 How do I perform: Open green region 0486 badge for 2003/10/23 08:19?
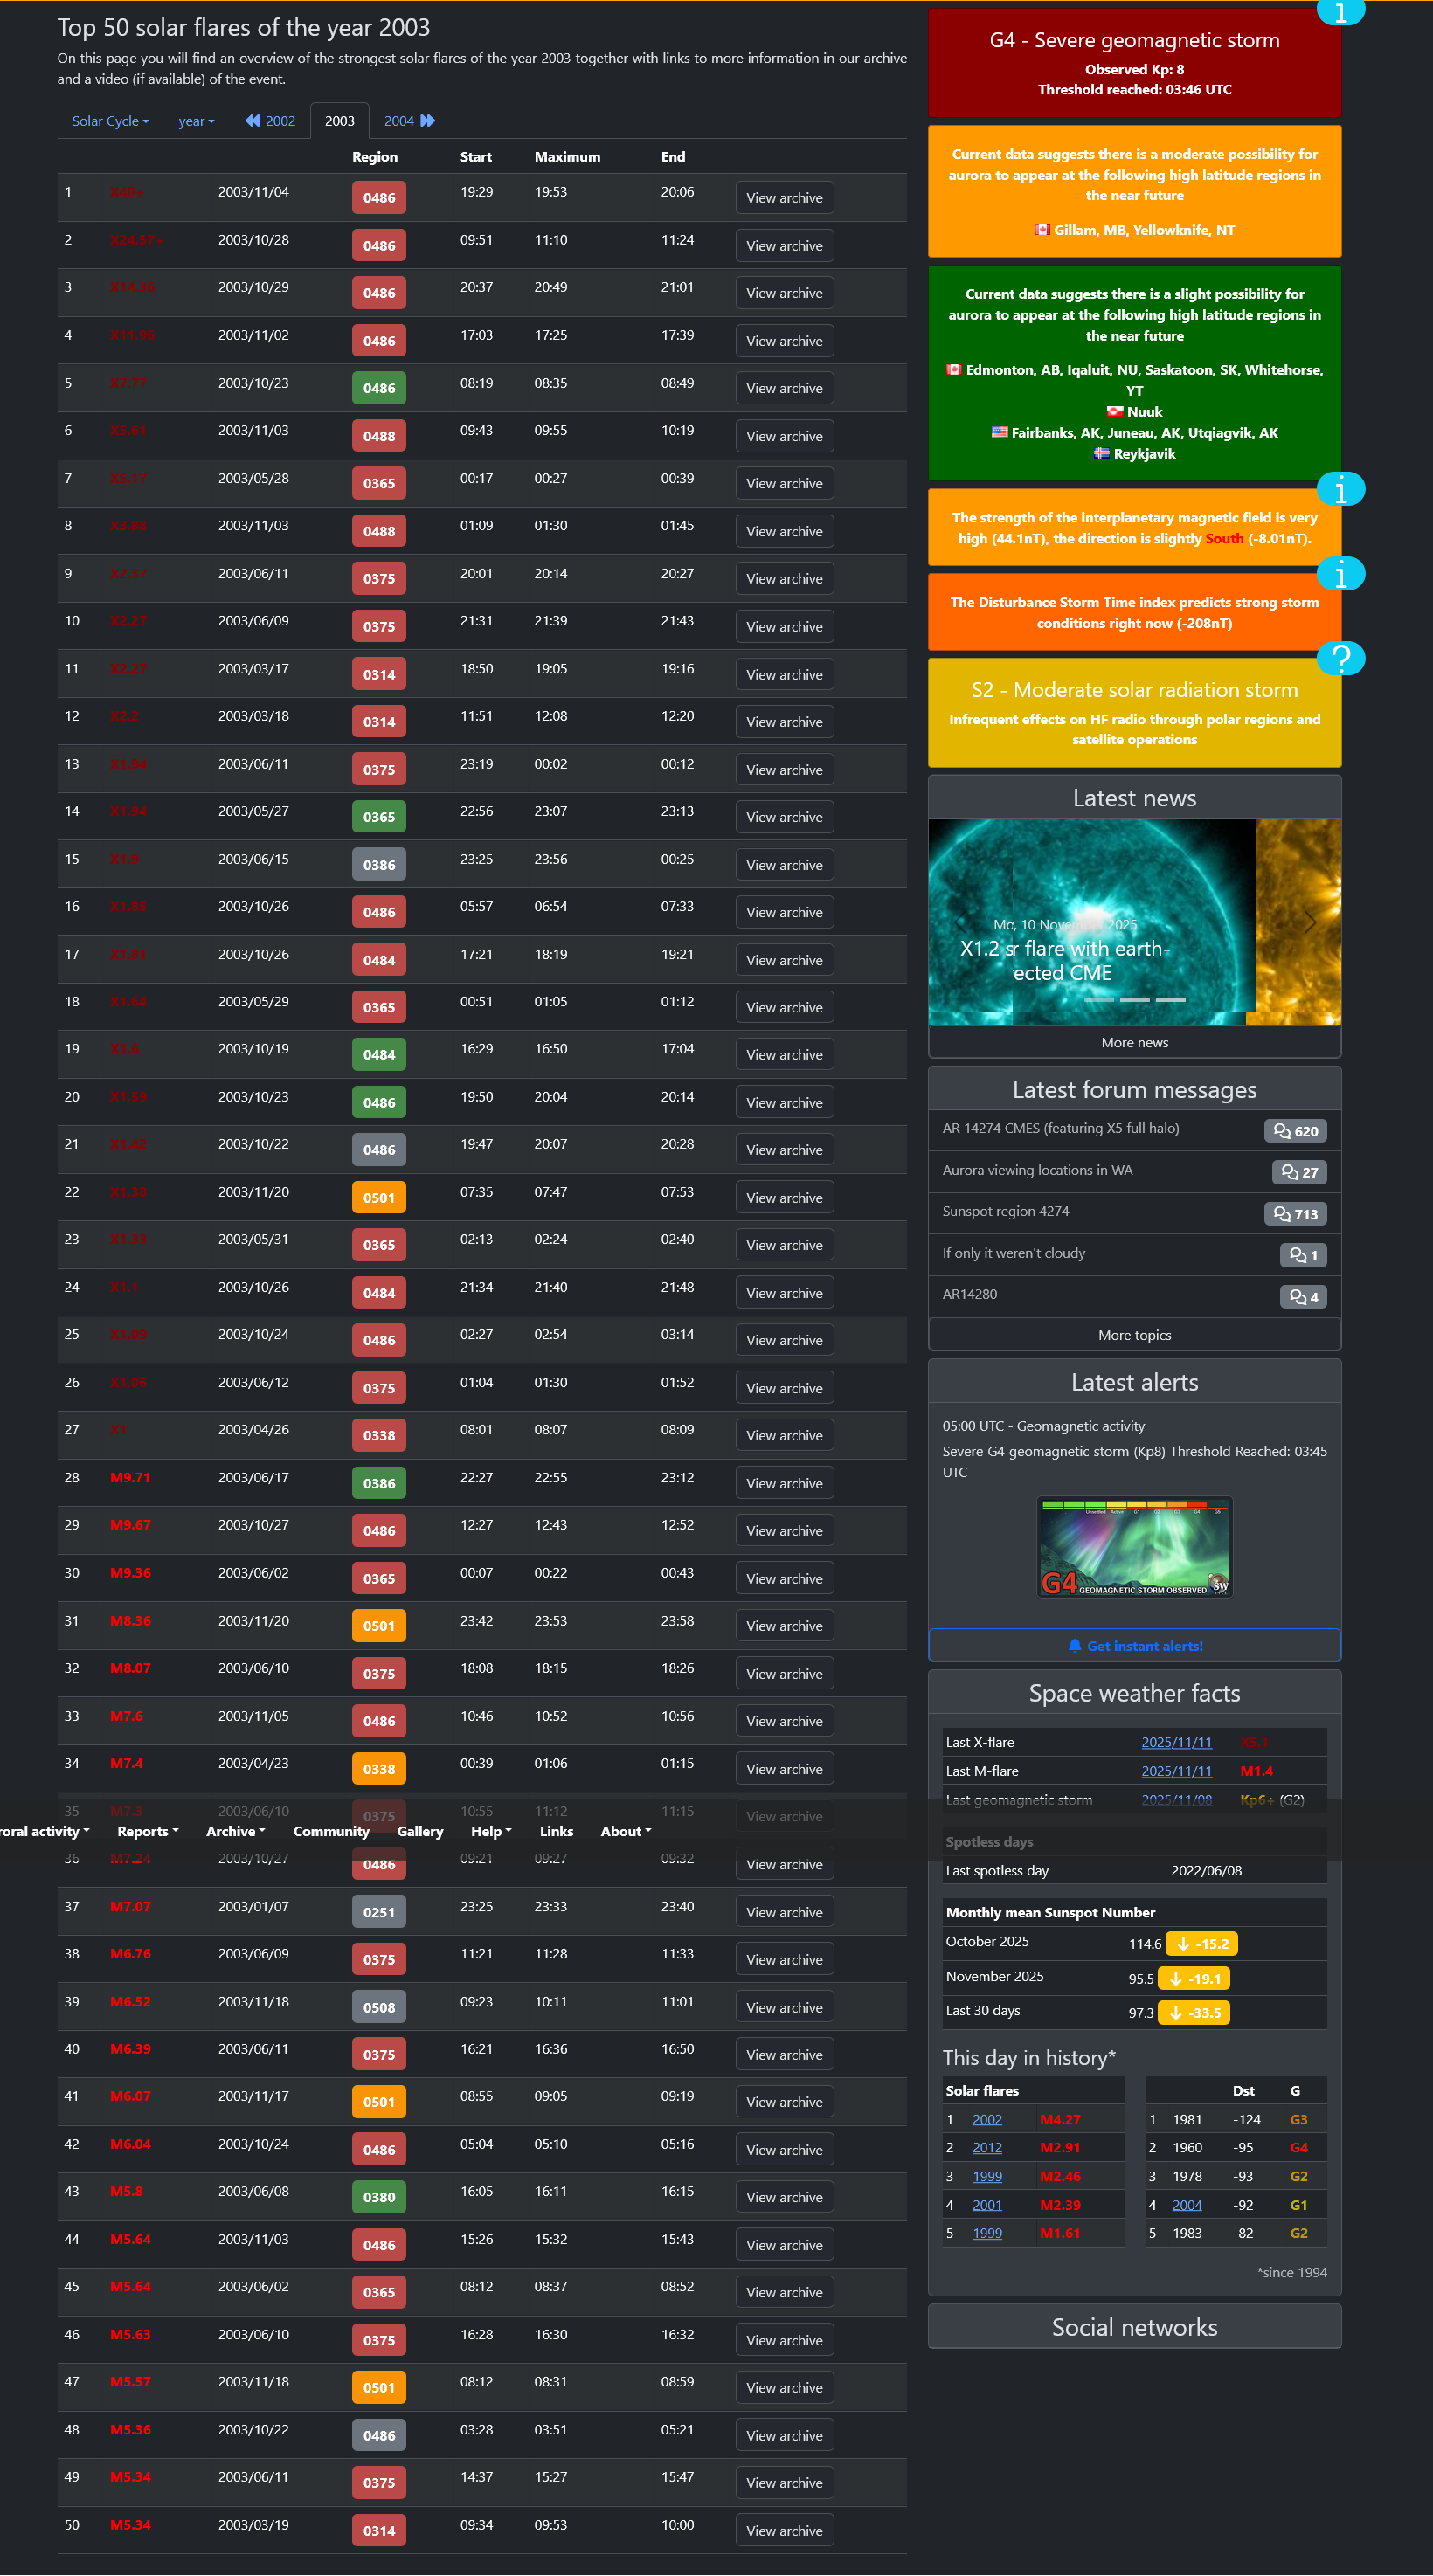(x=379, y=388)
